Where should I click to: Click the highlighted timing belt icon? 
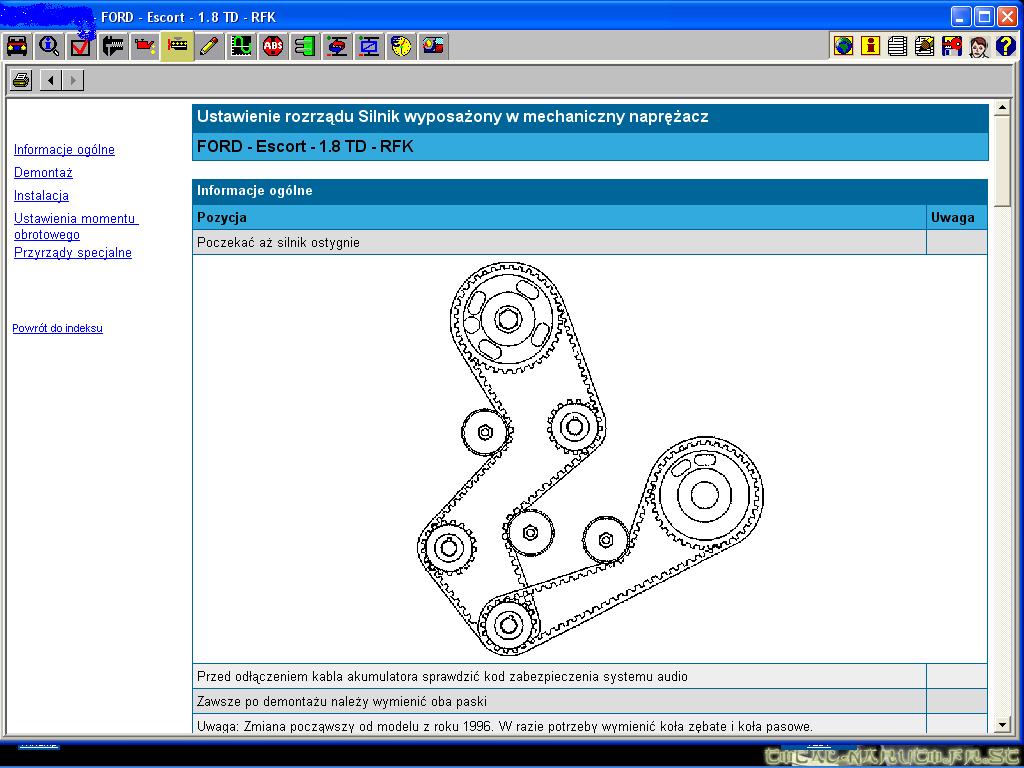pos(177,46)
